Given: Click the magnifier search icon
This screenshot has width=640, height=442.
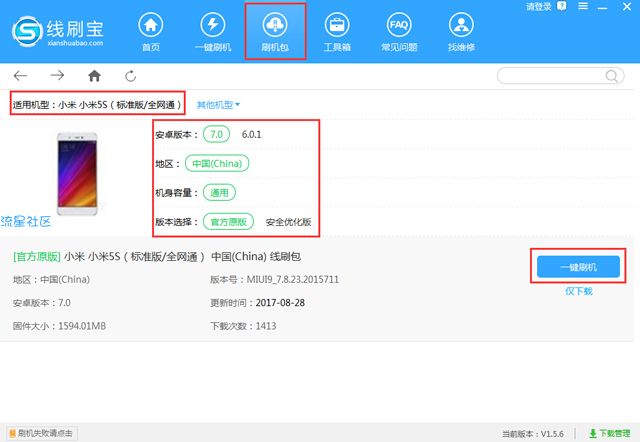Looking at the screenshot, I should [611, 76].
